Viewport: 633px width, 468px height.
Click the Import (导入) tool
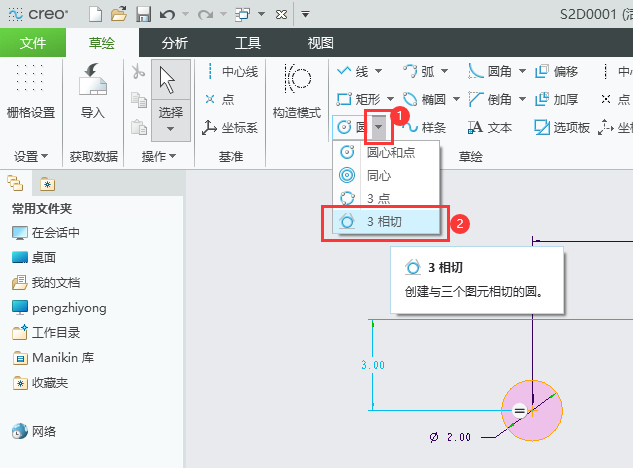(x=93, y=91)
